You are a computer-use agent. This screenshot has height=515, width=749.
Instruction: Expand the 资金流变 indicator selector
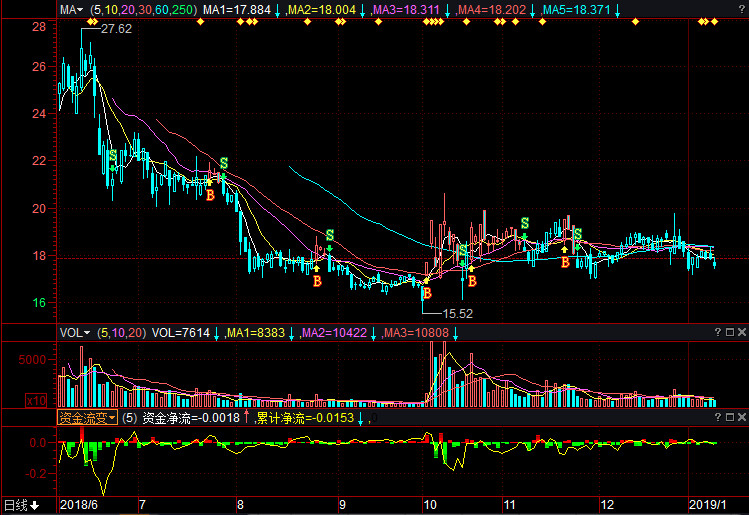[x=87, y=418]
